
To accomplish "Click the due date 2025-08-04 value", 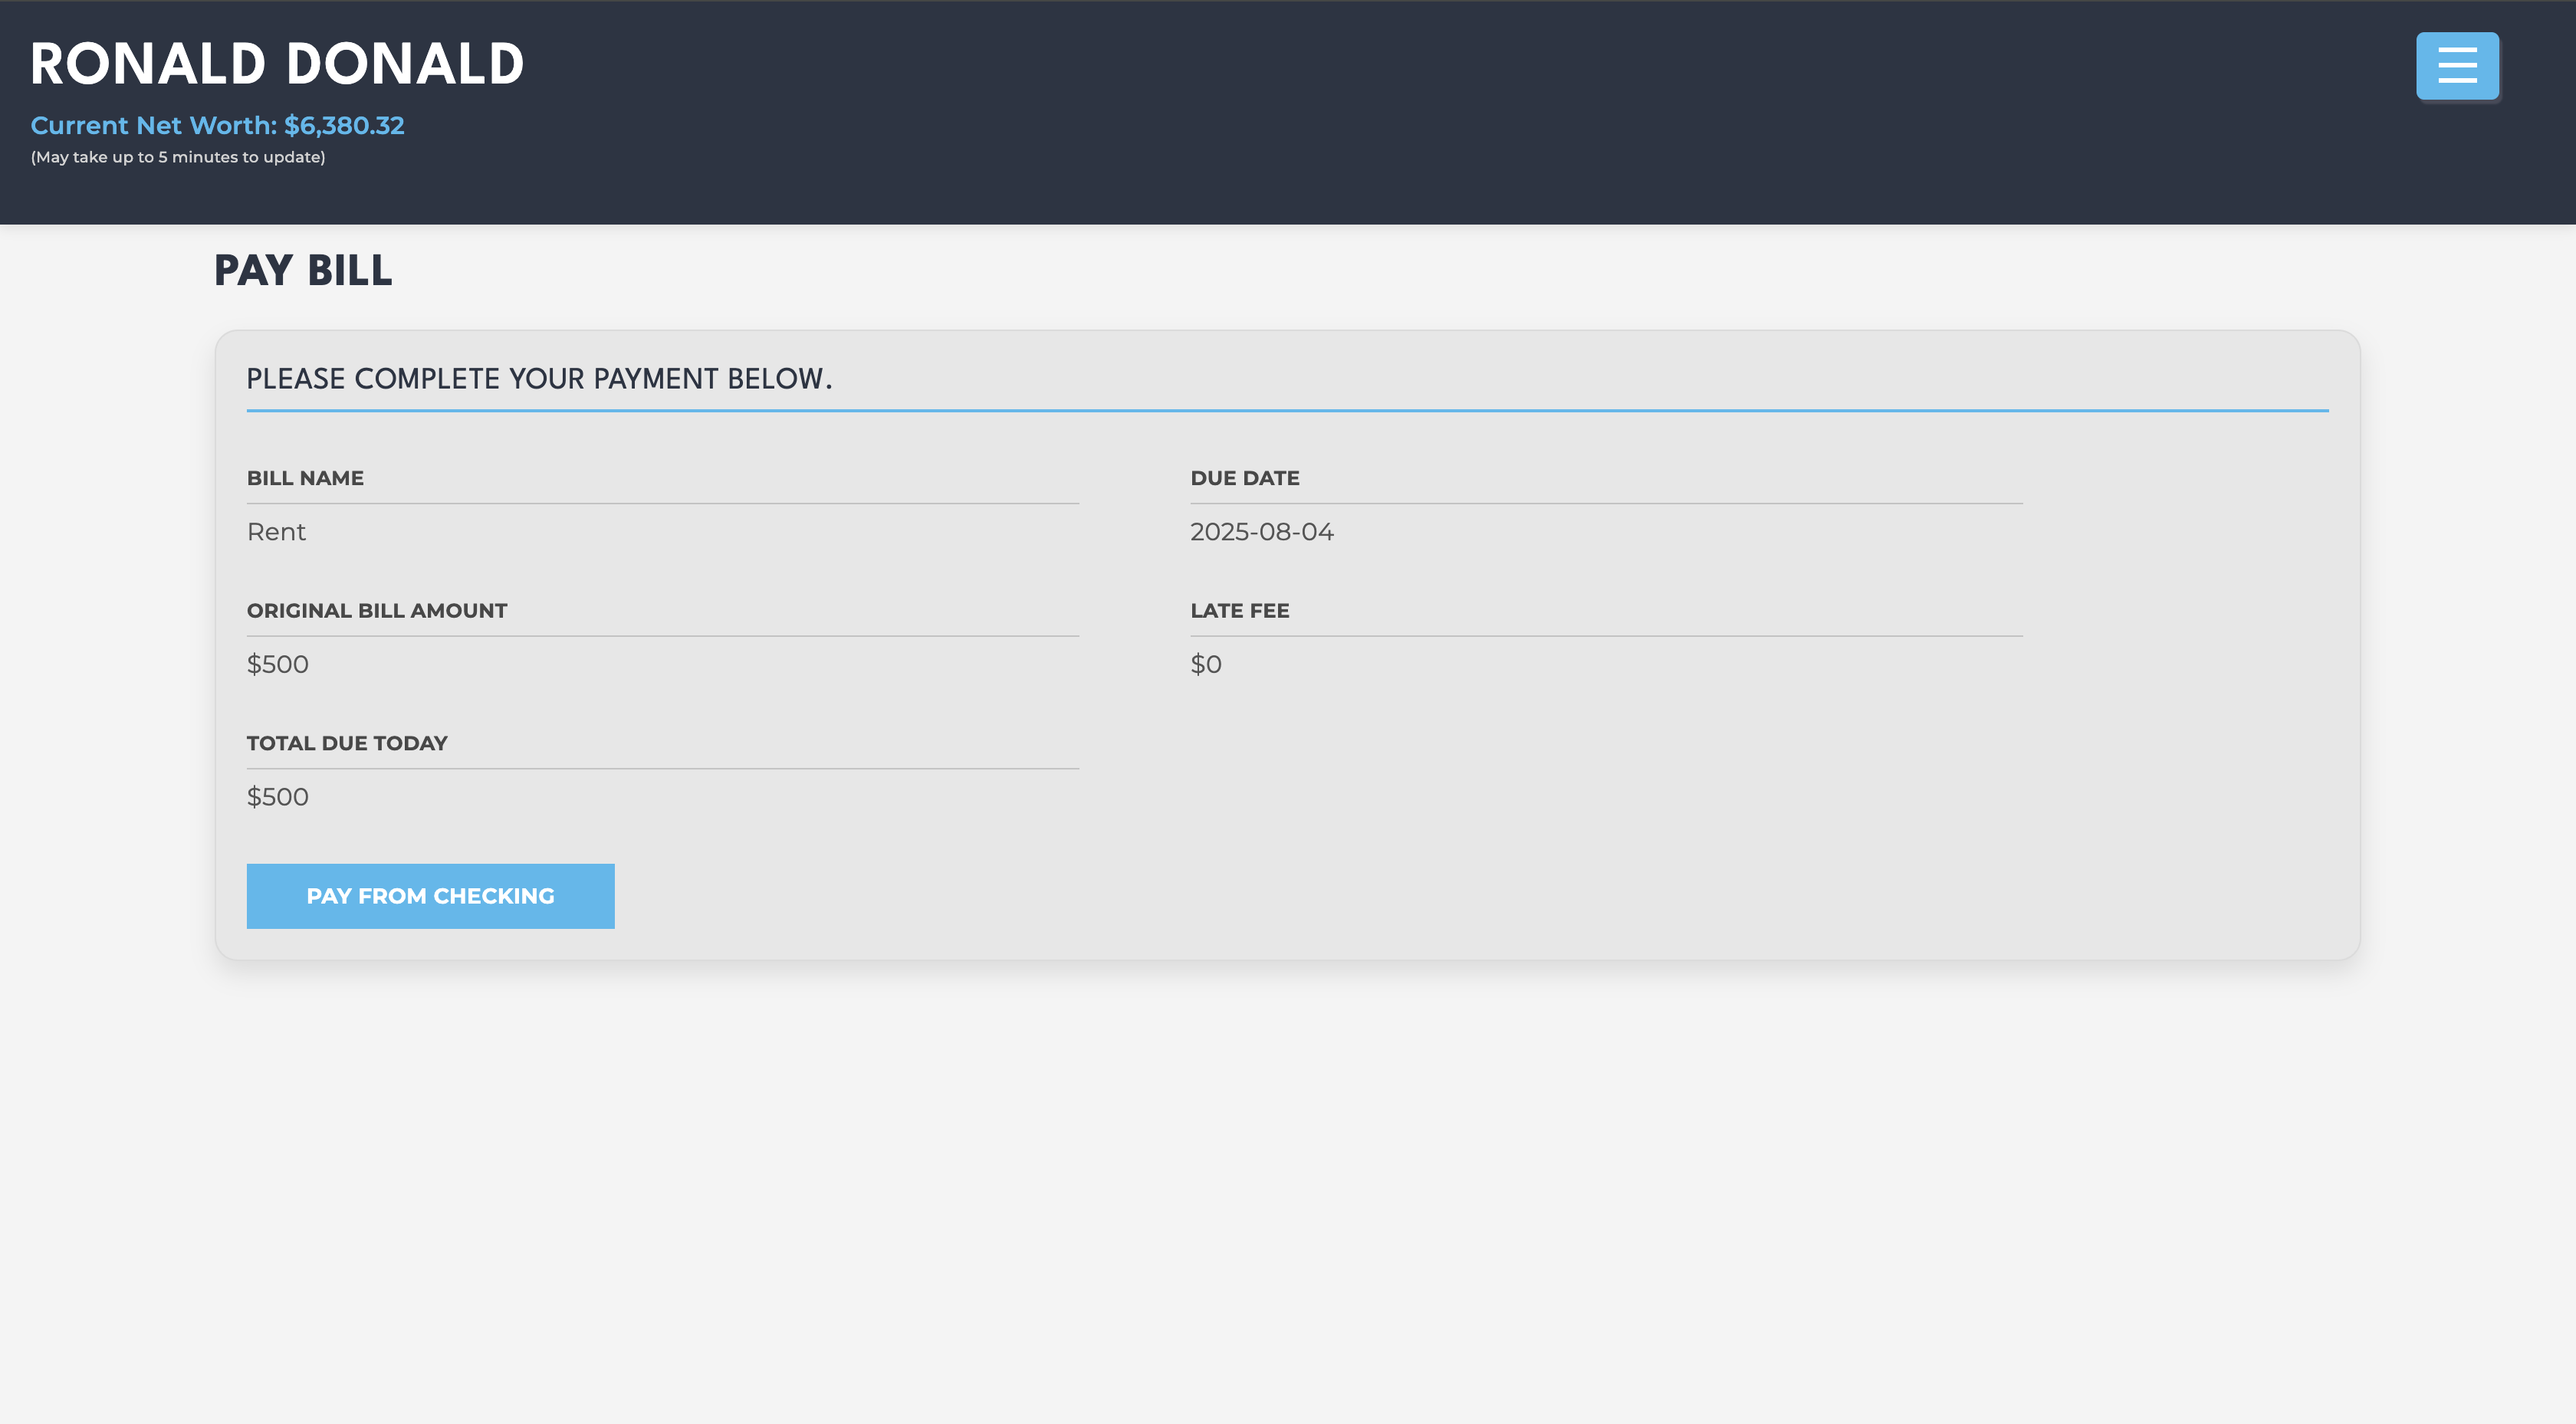I will [x=1261, y=532].
